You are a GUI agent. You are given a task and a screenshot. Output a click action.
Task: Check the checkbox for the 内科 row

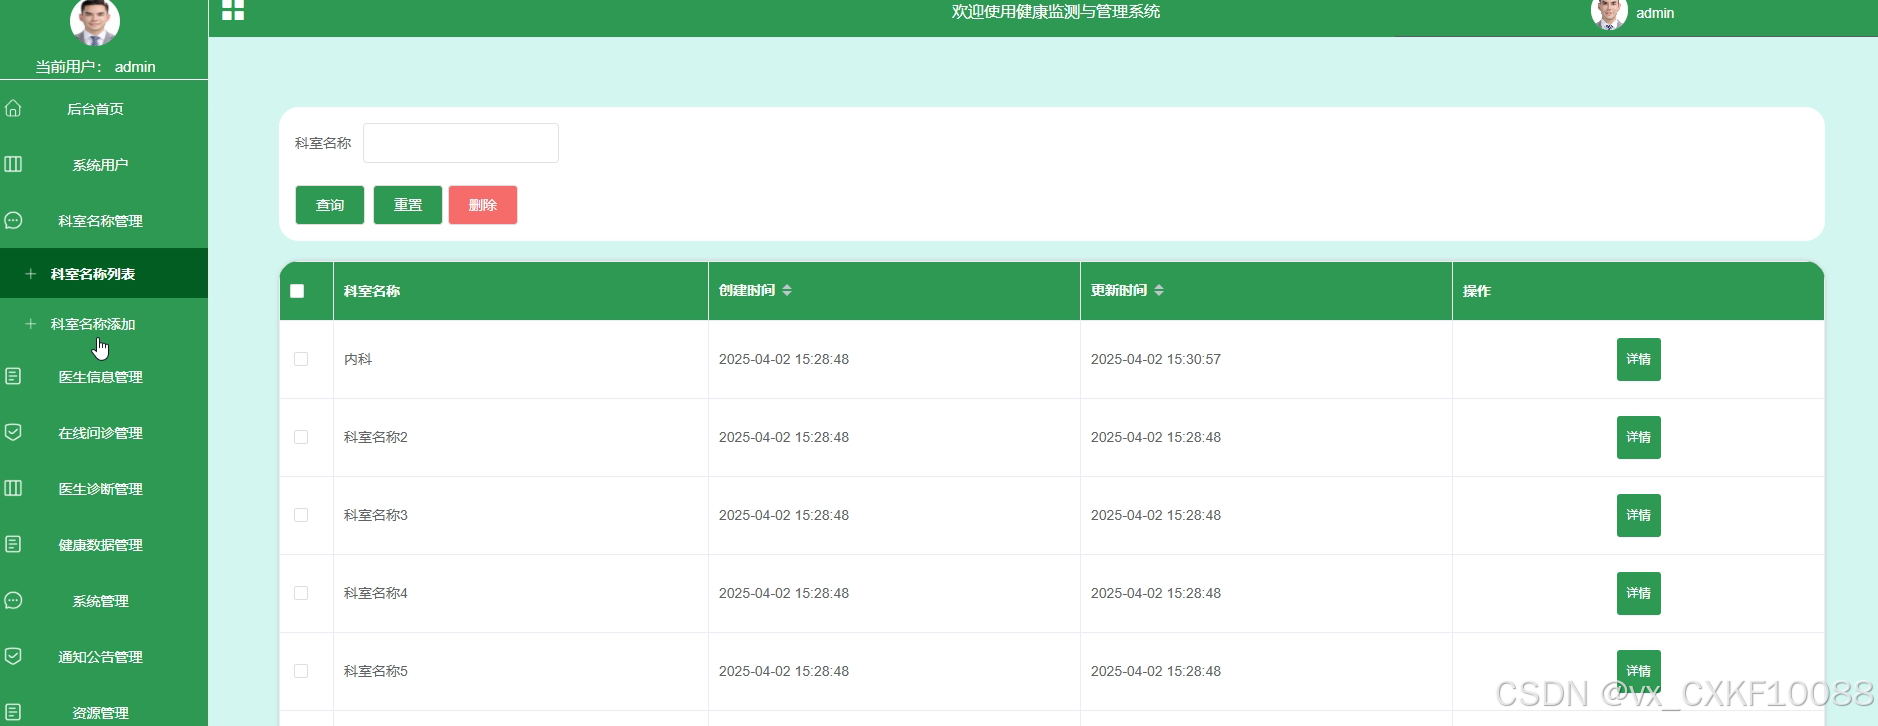pos(301,359)
